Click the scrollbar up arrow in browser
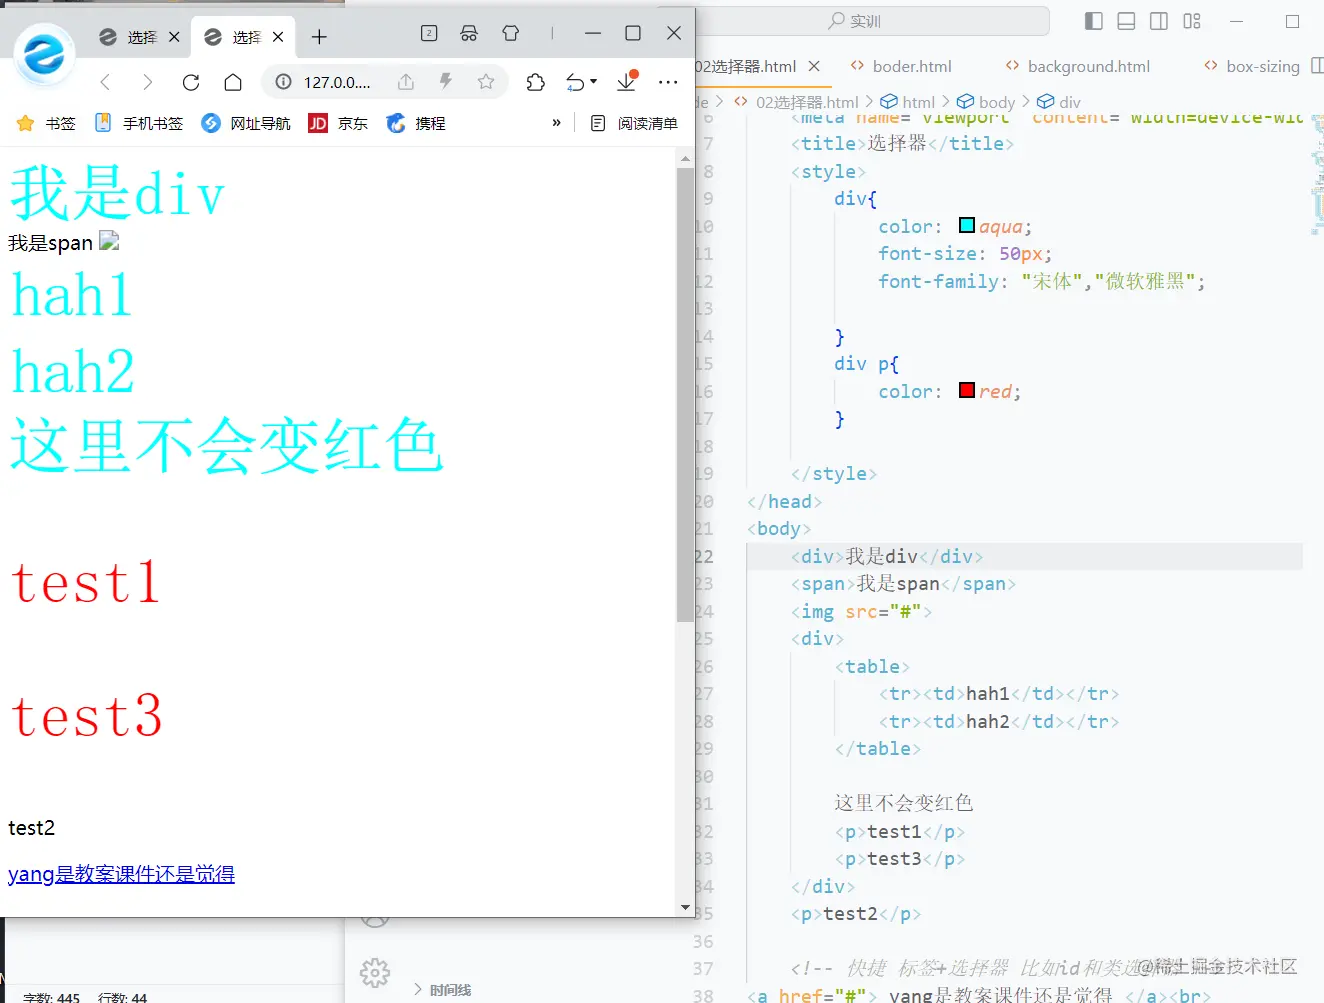The height and width of the screenshot is (1003, 1324). (685, 159)
